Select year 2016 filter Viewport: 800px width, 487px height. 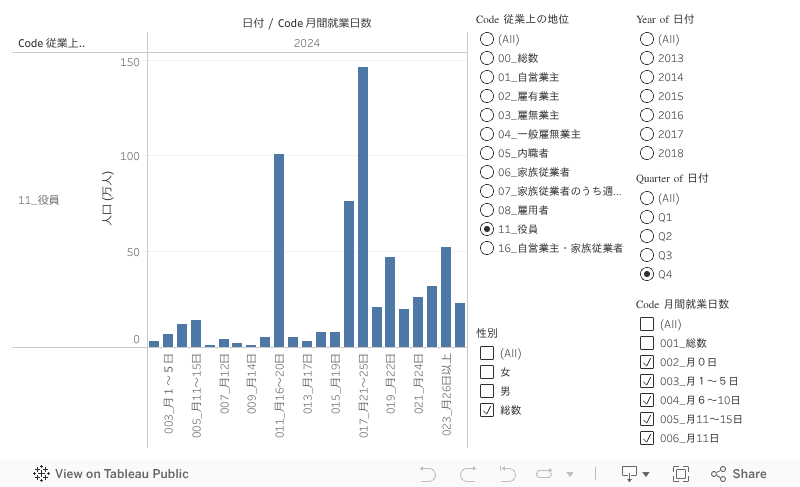point(646,115)
